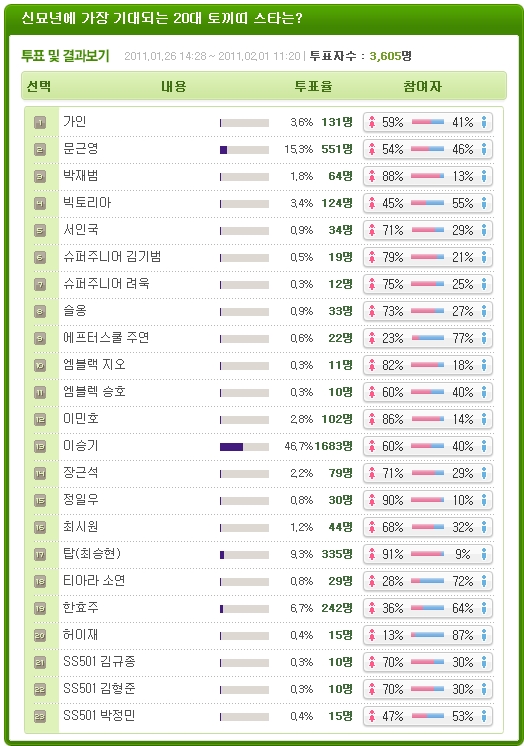
Task: Click female icon in 정일우 participant row
Action: [372, 501]
